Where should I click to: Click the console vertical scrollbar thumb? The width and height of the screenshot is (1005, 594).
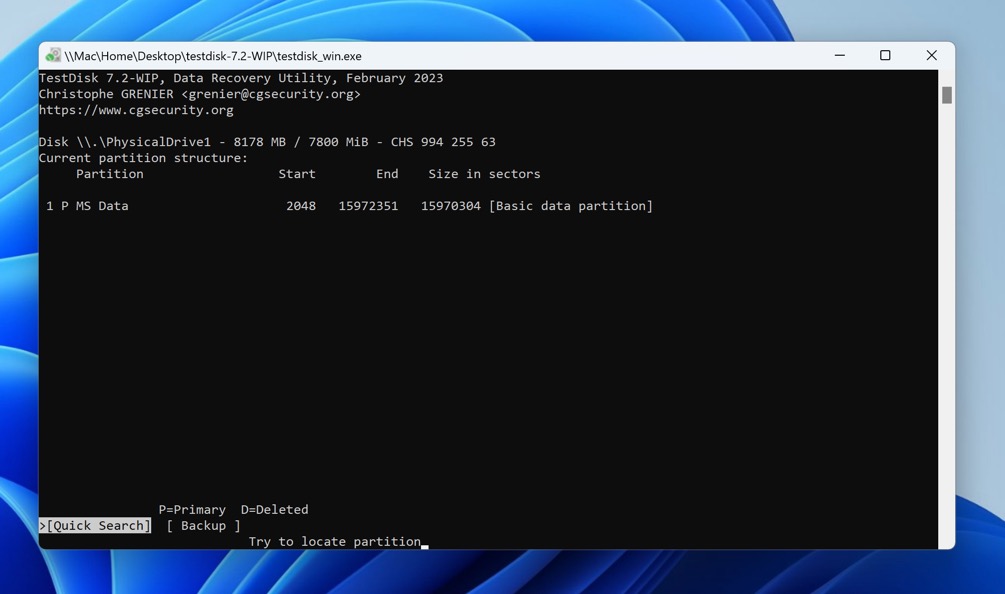947,95
